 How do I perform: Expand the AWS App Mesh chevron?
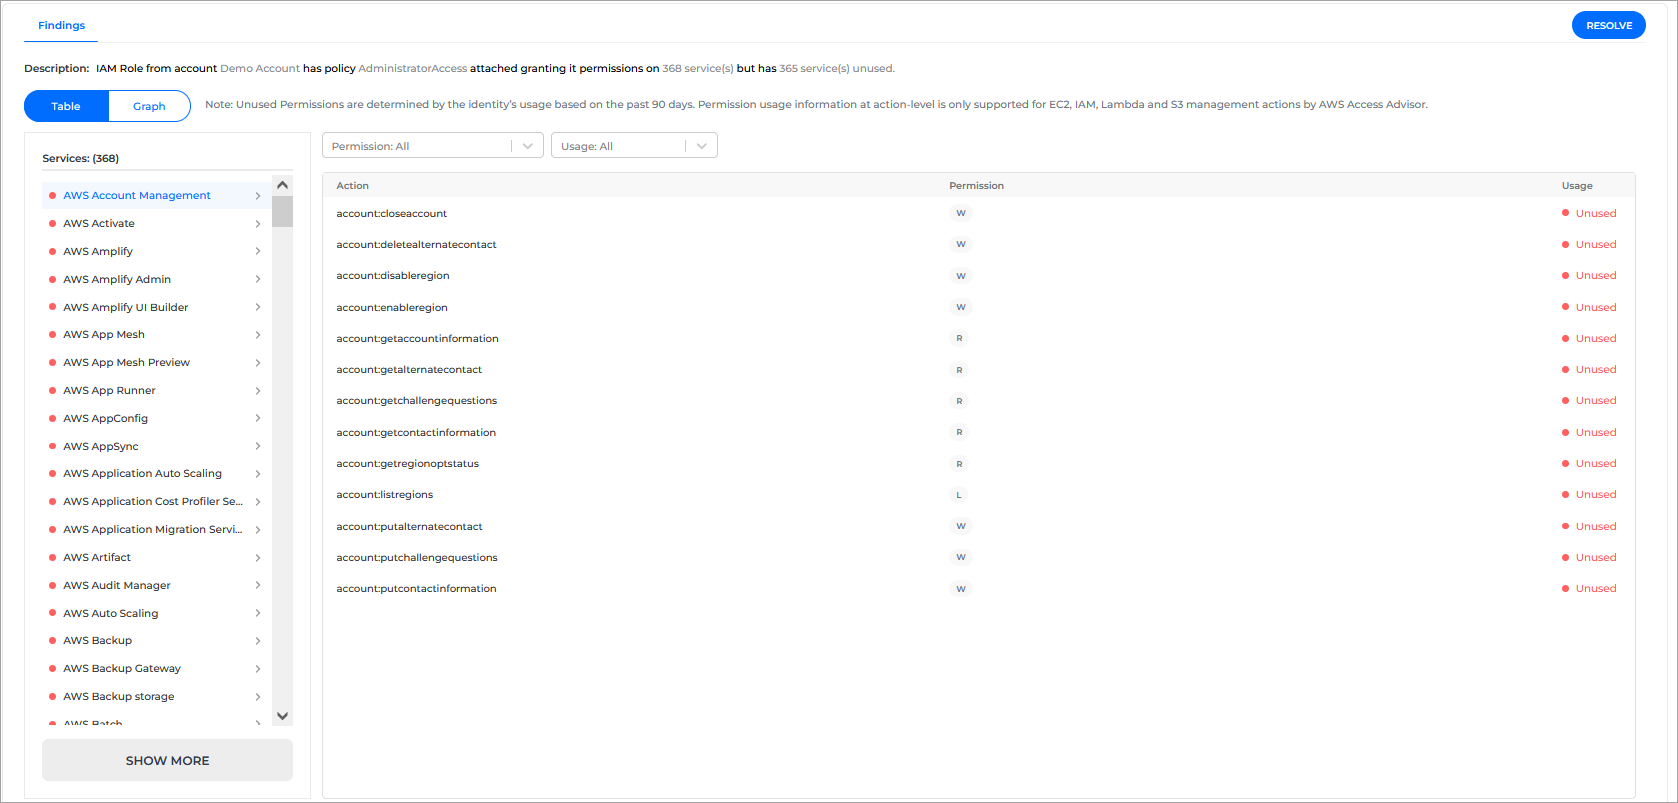258,335
